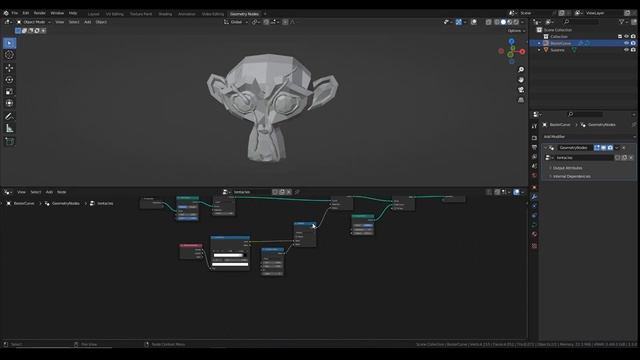Open the Render menu
Screen dimensions: 640x360
(x=40, y=13)
